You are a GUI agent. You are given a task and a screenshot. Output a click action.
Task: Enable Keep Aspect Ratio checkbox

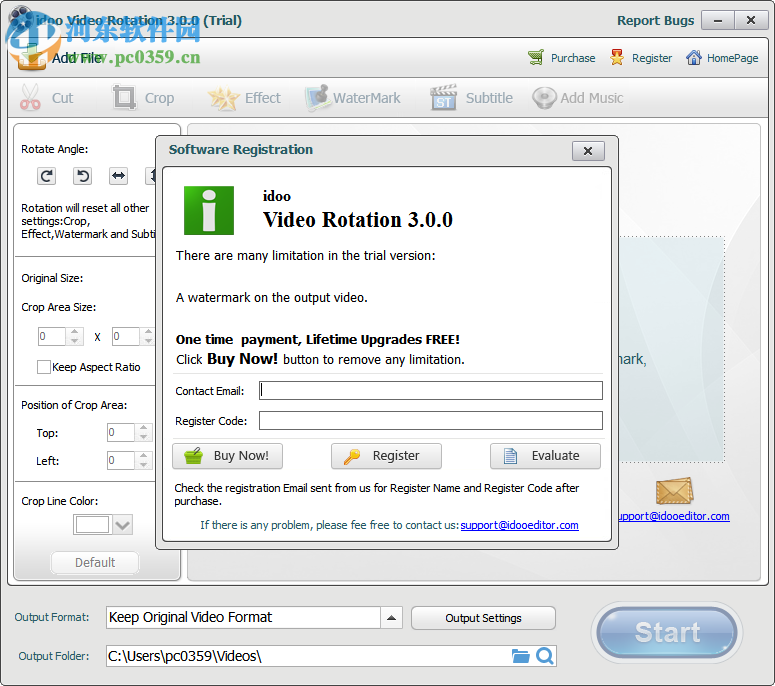point(43,367)
